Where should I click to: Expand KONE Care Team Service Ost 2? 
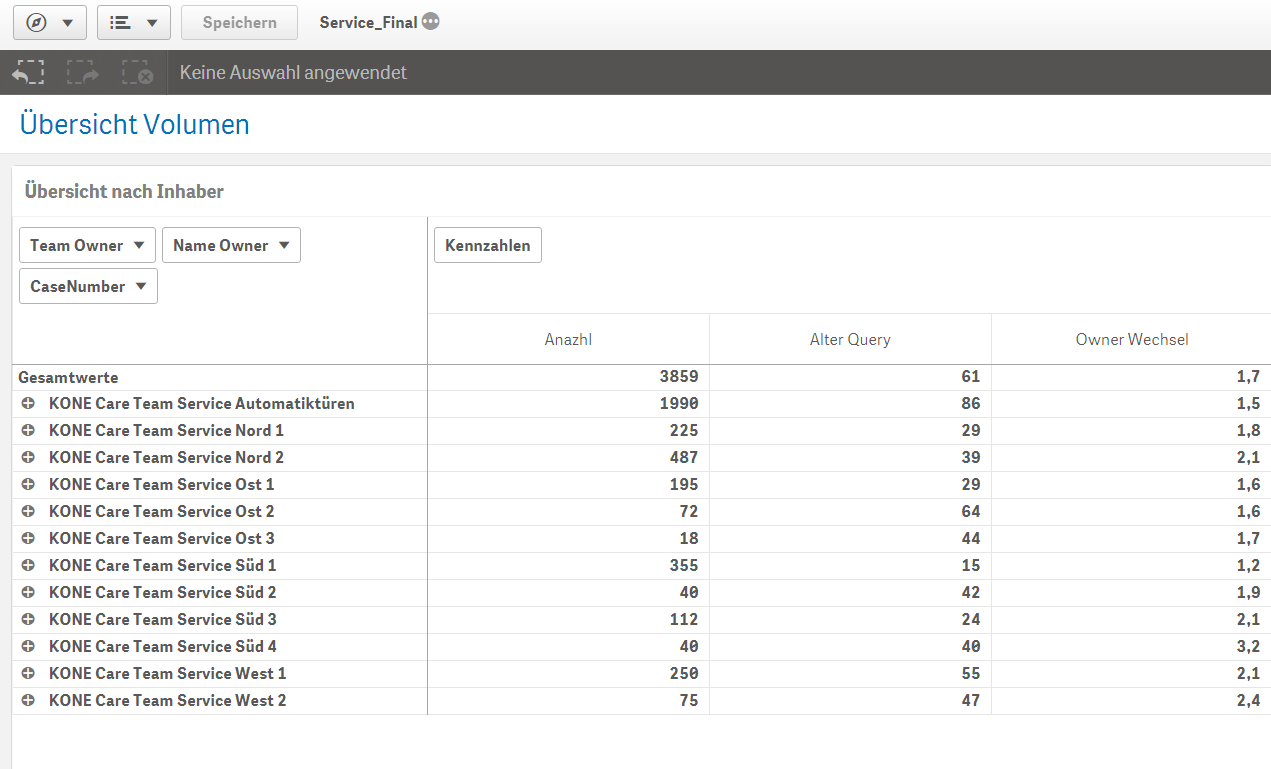click(x=28, y=512)
